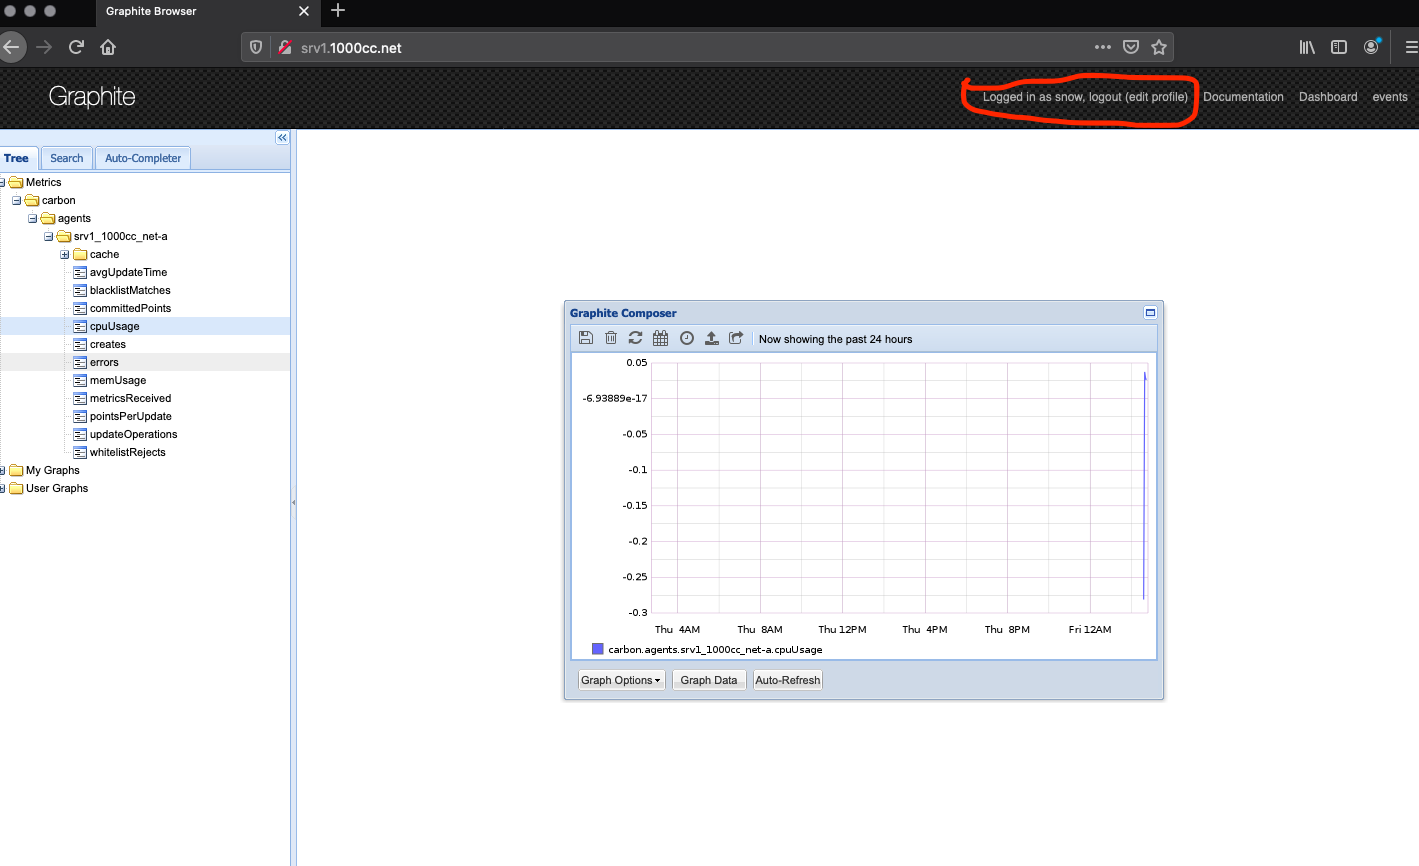Select the memUsage metric
The width and height of the screenshot is (1419, 866).
coord(118,380)
